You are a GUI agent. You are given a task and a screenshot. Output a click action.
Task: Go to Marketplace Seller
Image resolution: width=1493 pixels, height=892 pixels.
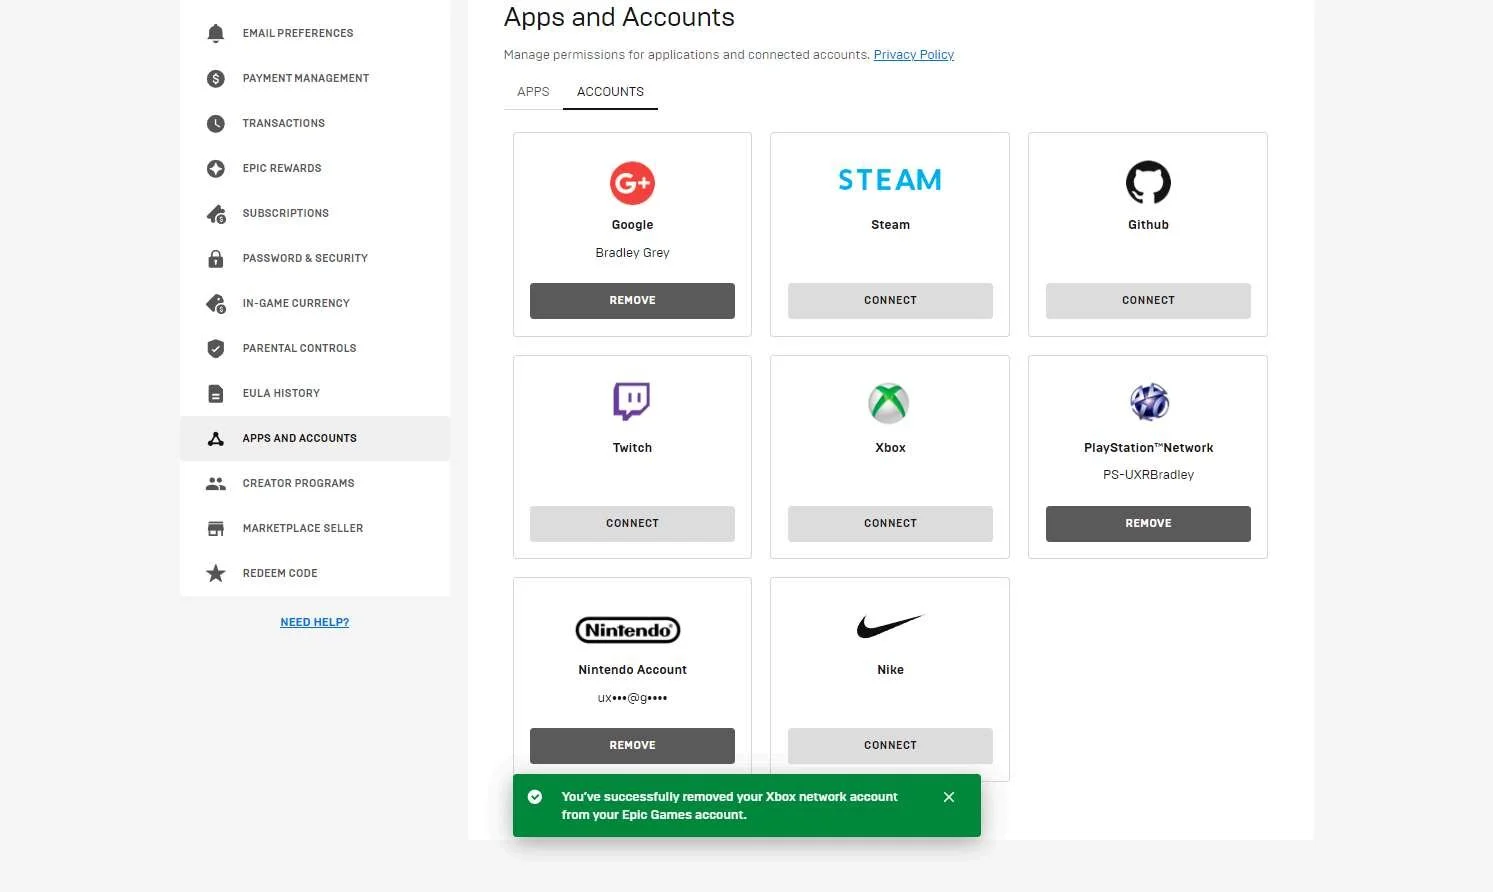click(x=315, y=528)
